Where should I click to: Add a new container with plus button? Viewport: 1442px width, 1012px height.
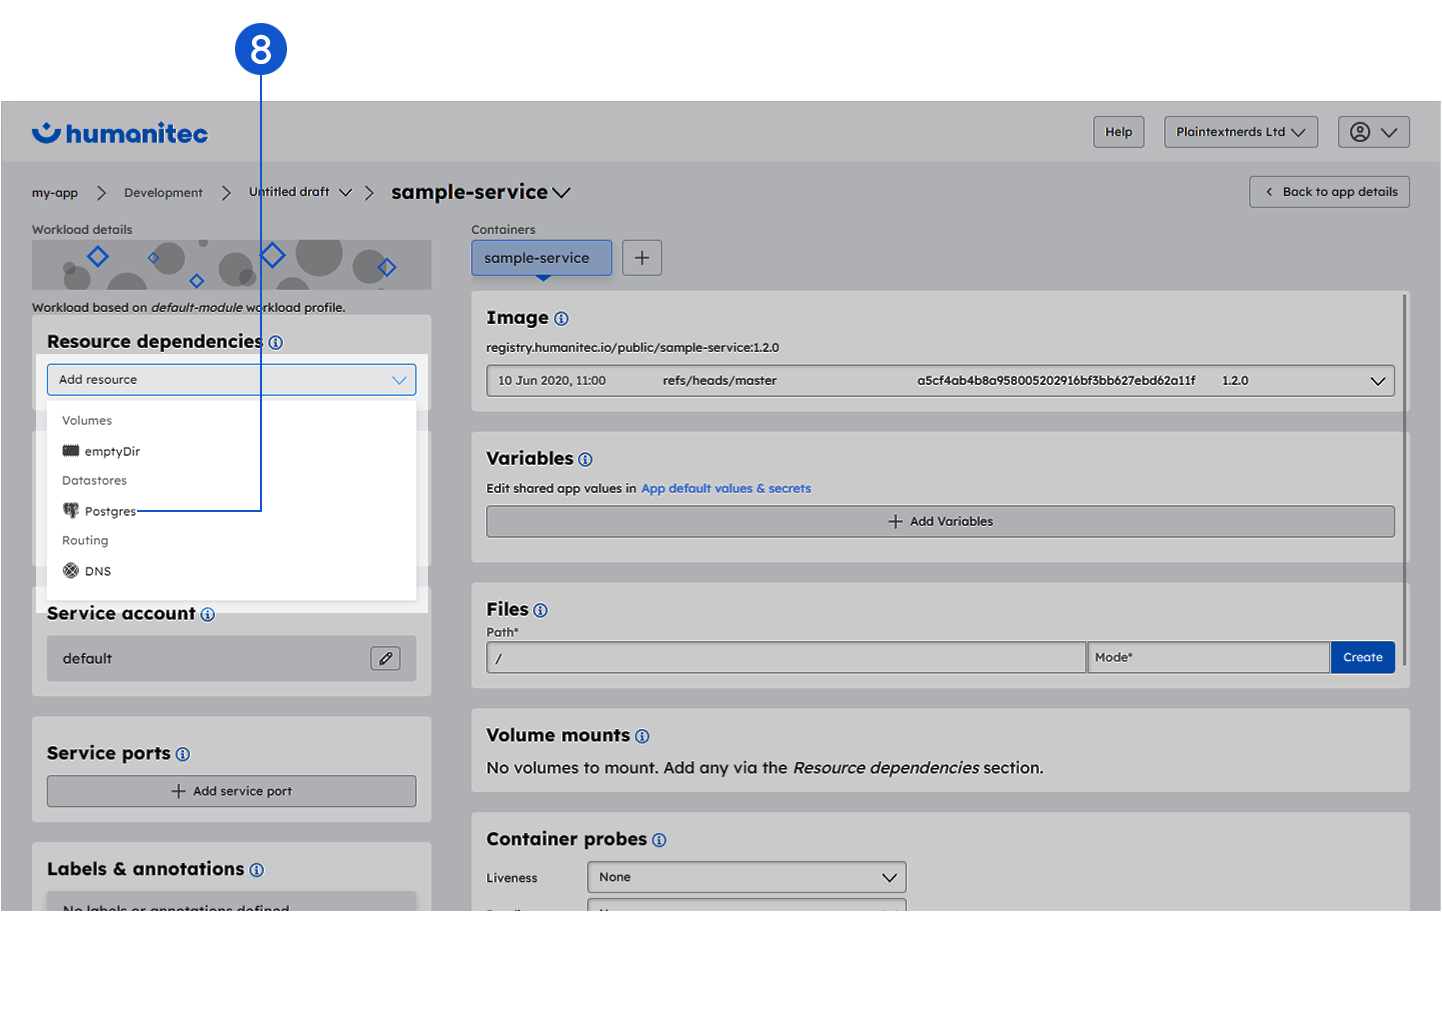coord(642,258)
